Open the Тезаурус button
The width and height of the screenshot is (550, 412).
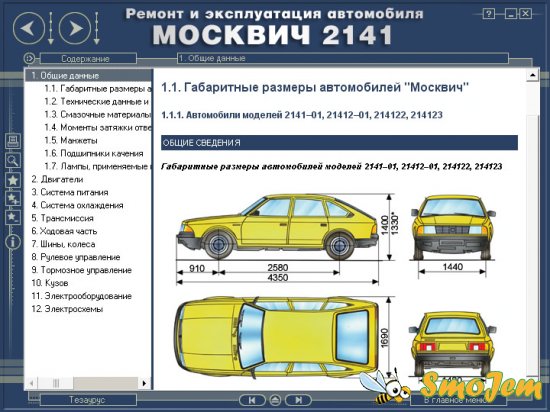tap(88, 400)
